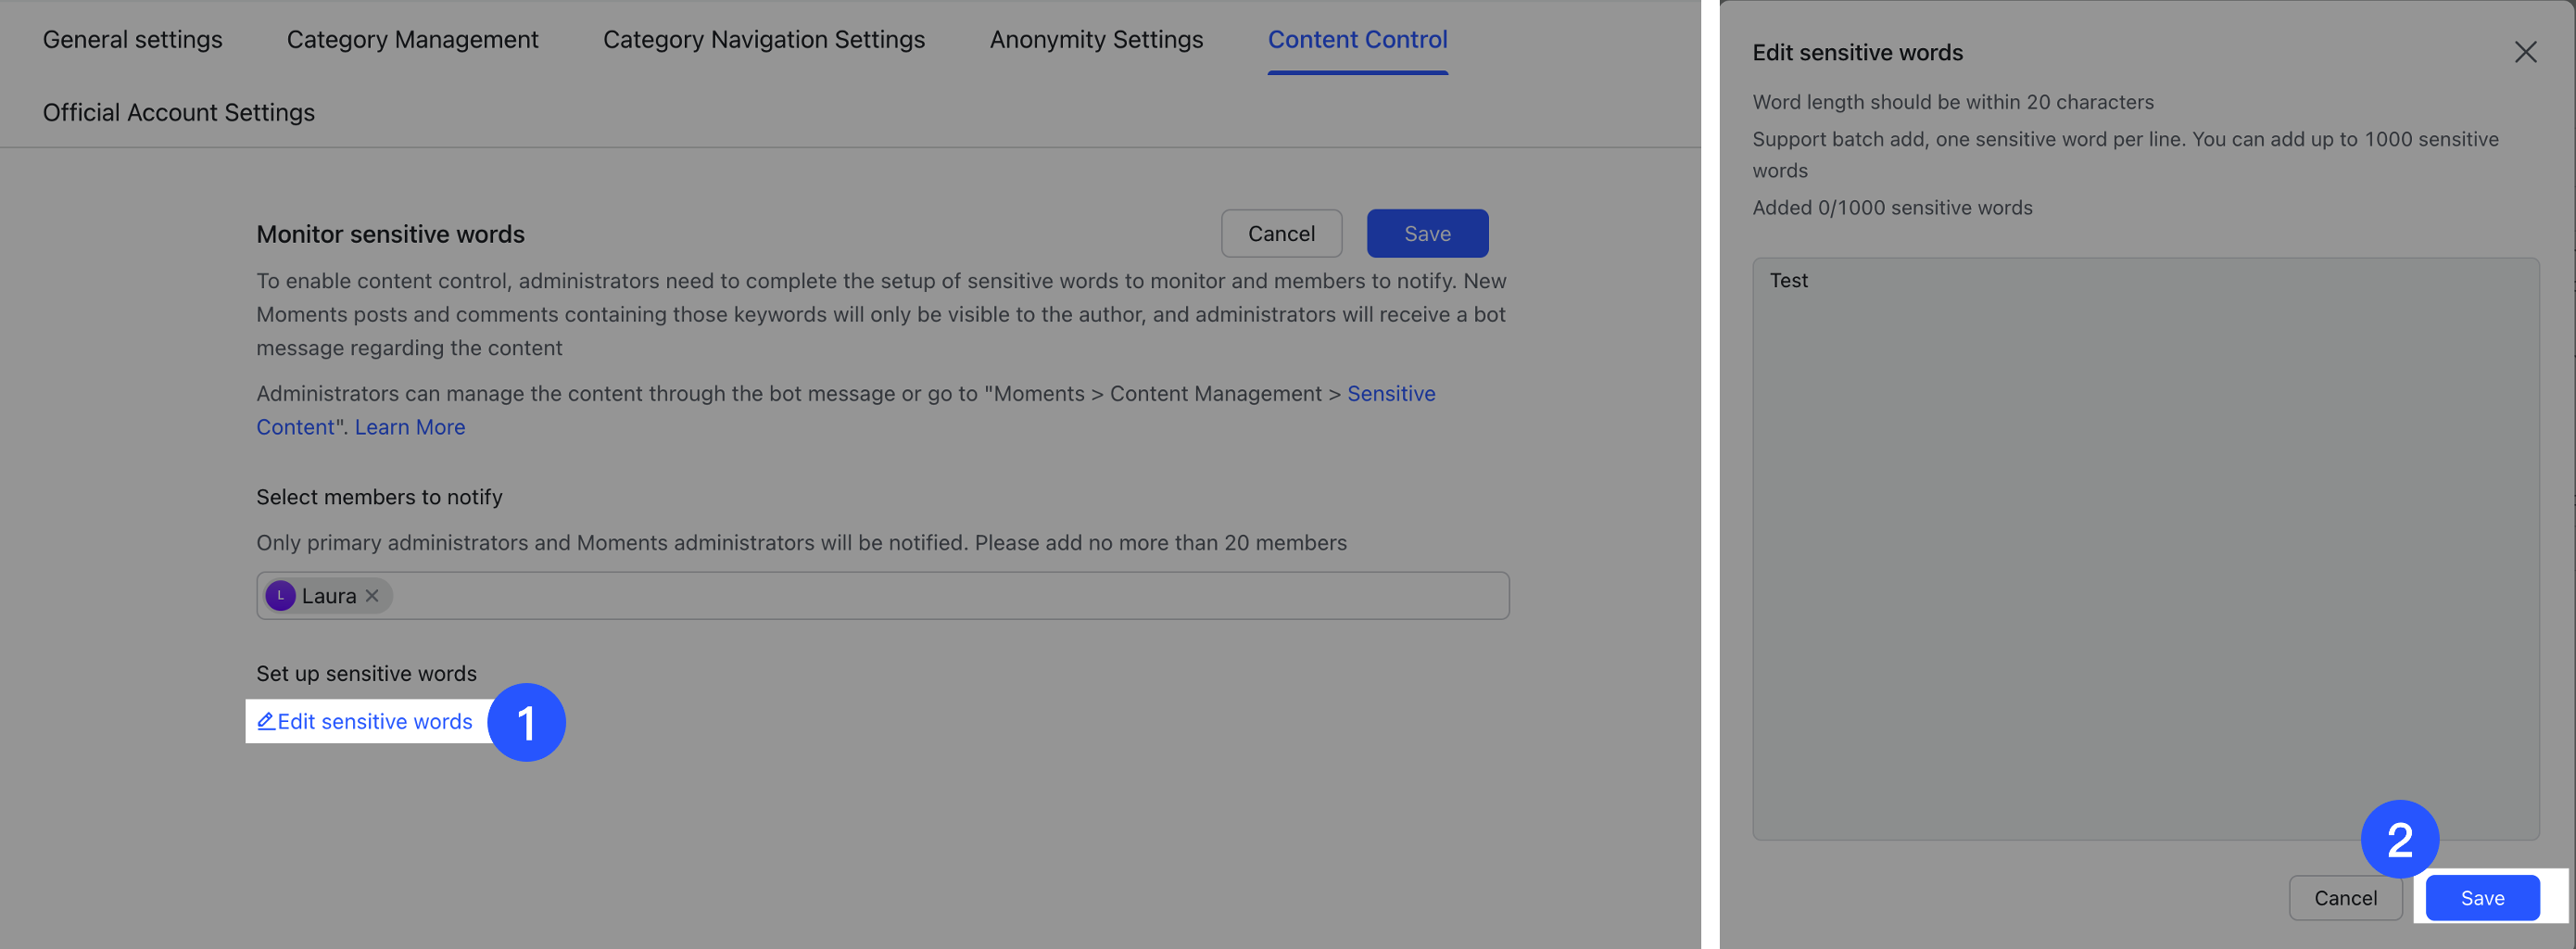Cancel the Monitor sensitive words changes
2576x949 pixels.
(1281, 233)
